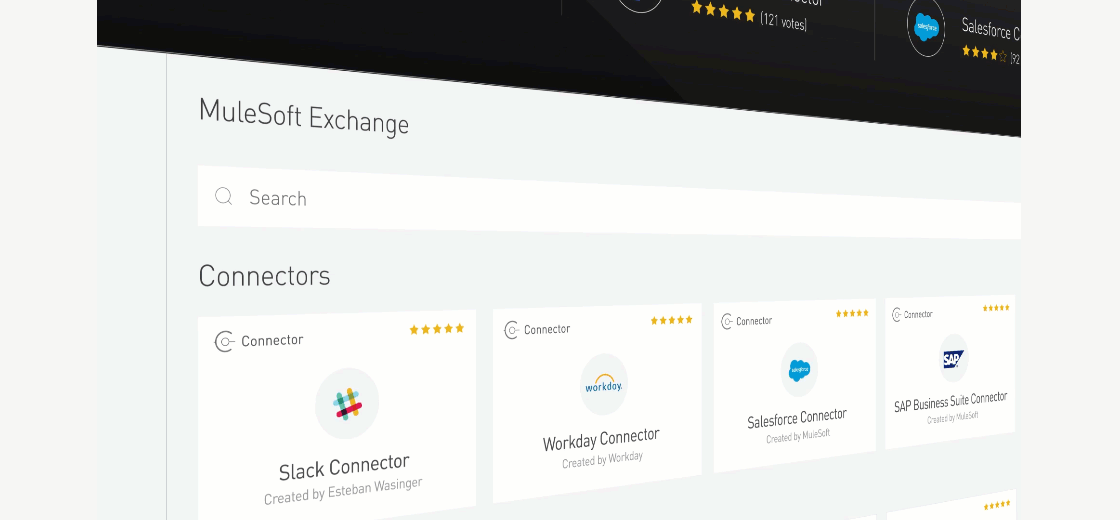Image resolution: width=1120 pixels, height=520 pixels.
Task: Click the connector type icon on the Workday card
Action: pos(511,330)
